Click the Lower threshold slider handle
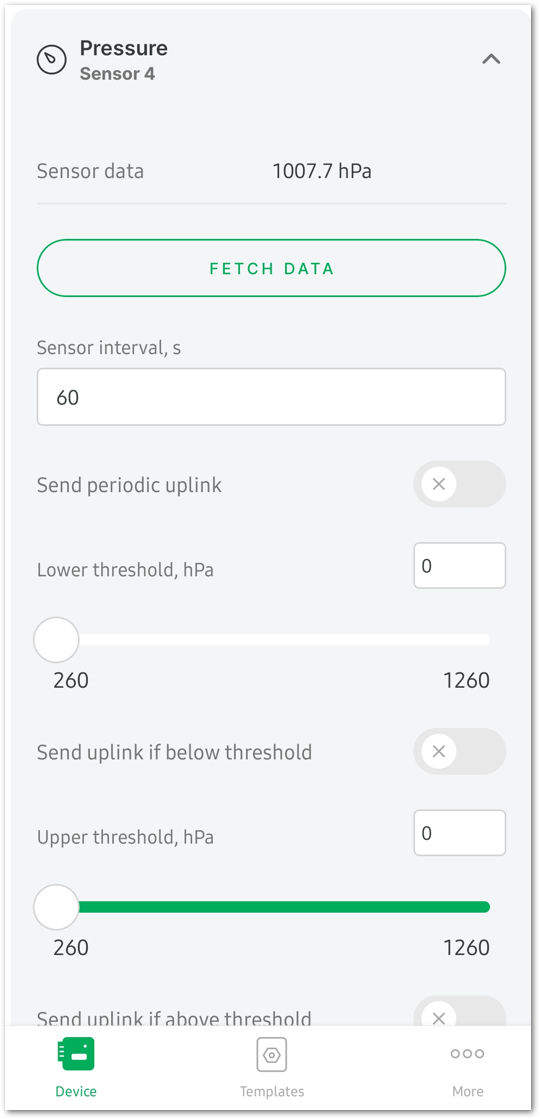This screenshot has width=540, height=1119. tap(56, 640)
